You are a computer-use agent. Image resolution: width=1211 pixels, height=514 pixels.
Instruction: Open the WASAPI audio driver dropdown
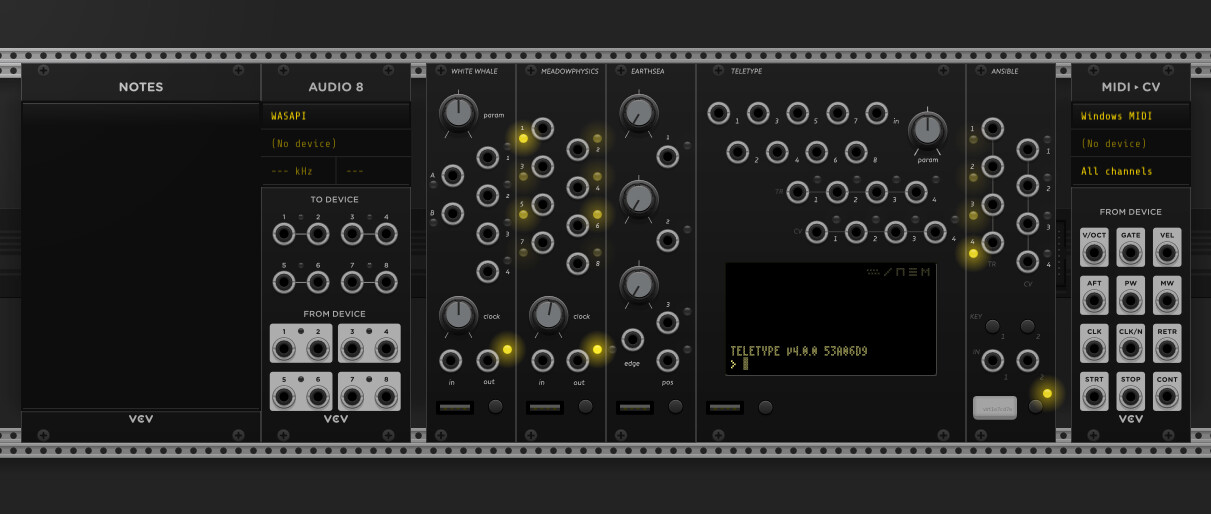(336, 116)
